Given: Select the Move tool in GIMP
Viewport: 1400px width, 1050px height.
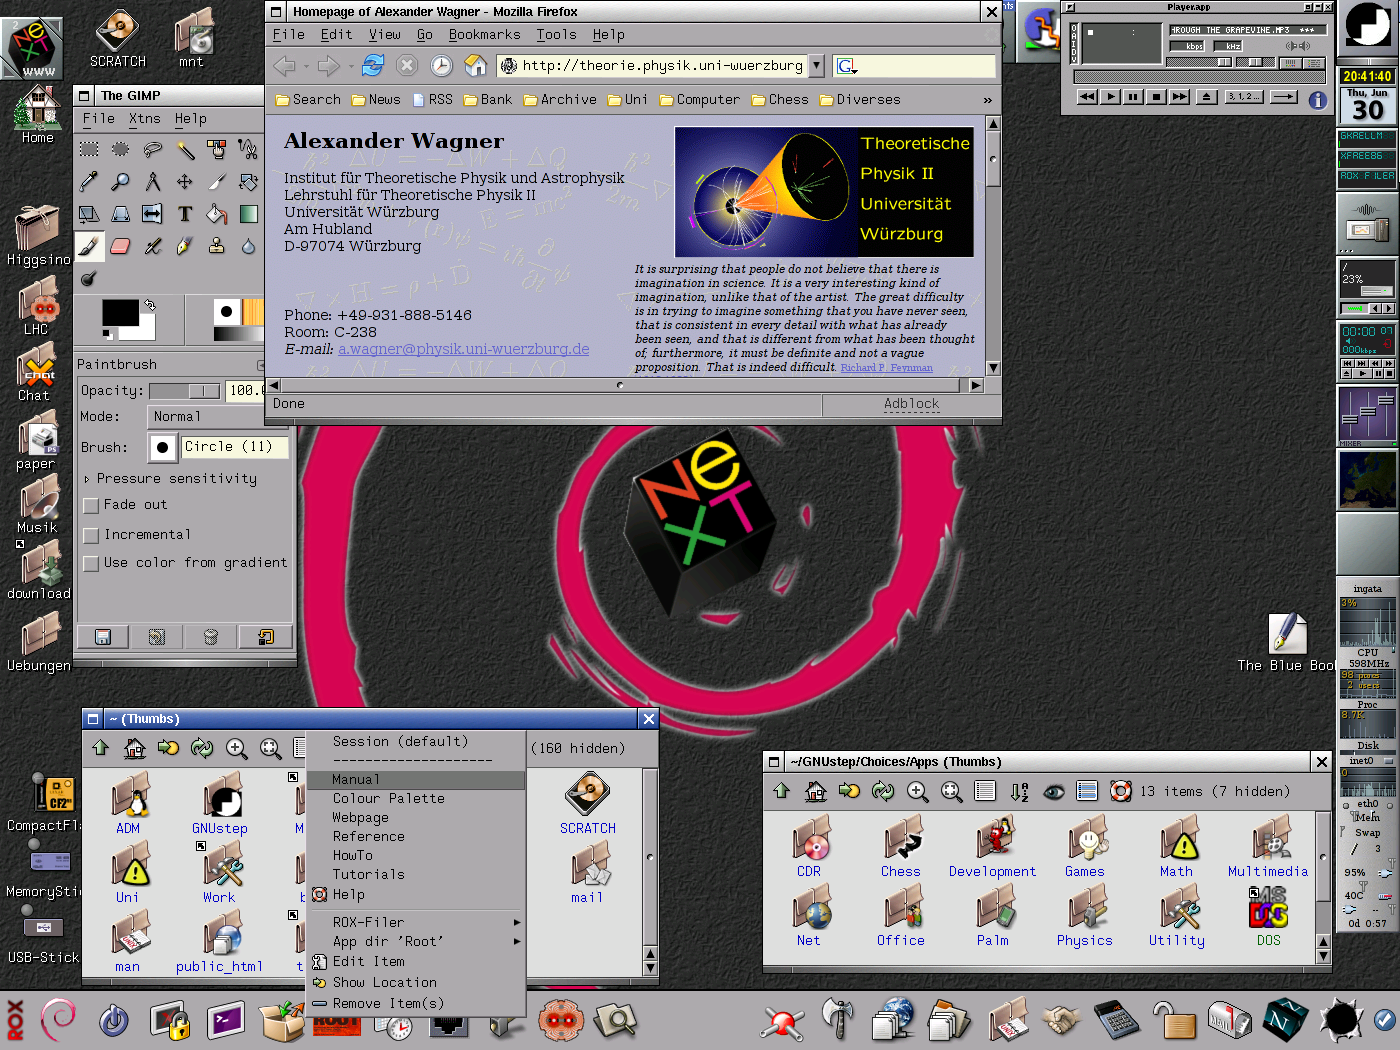Looking at the screenshot, I should click(x=185, y=182).
